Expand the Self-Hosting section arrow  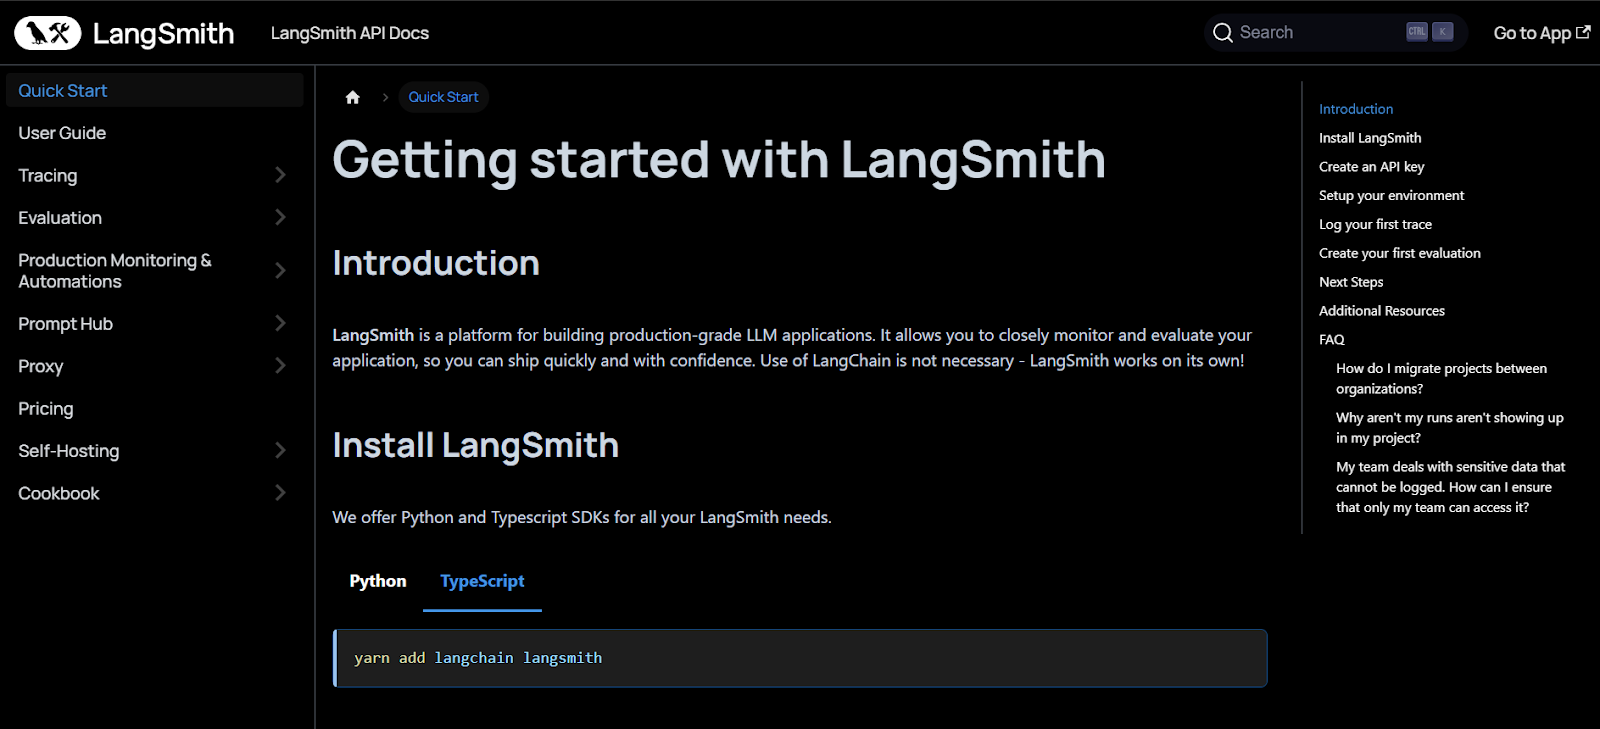coord(280,450)
